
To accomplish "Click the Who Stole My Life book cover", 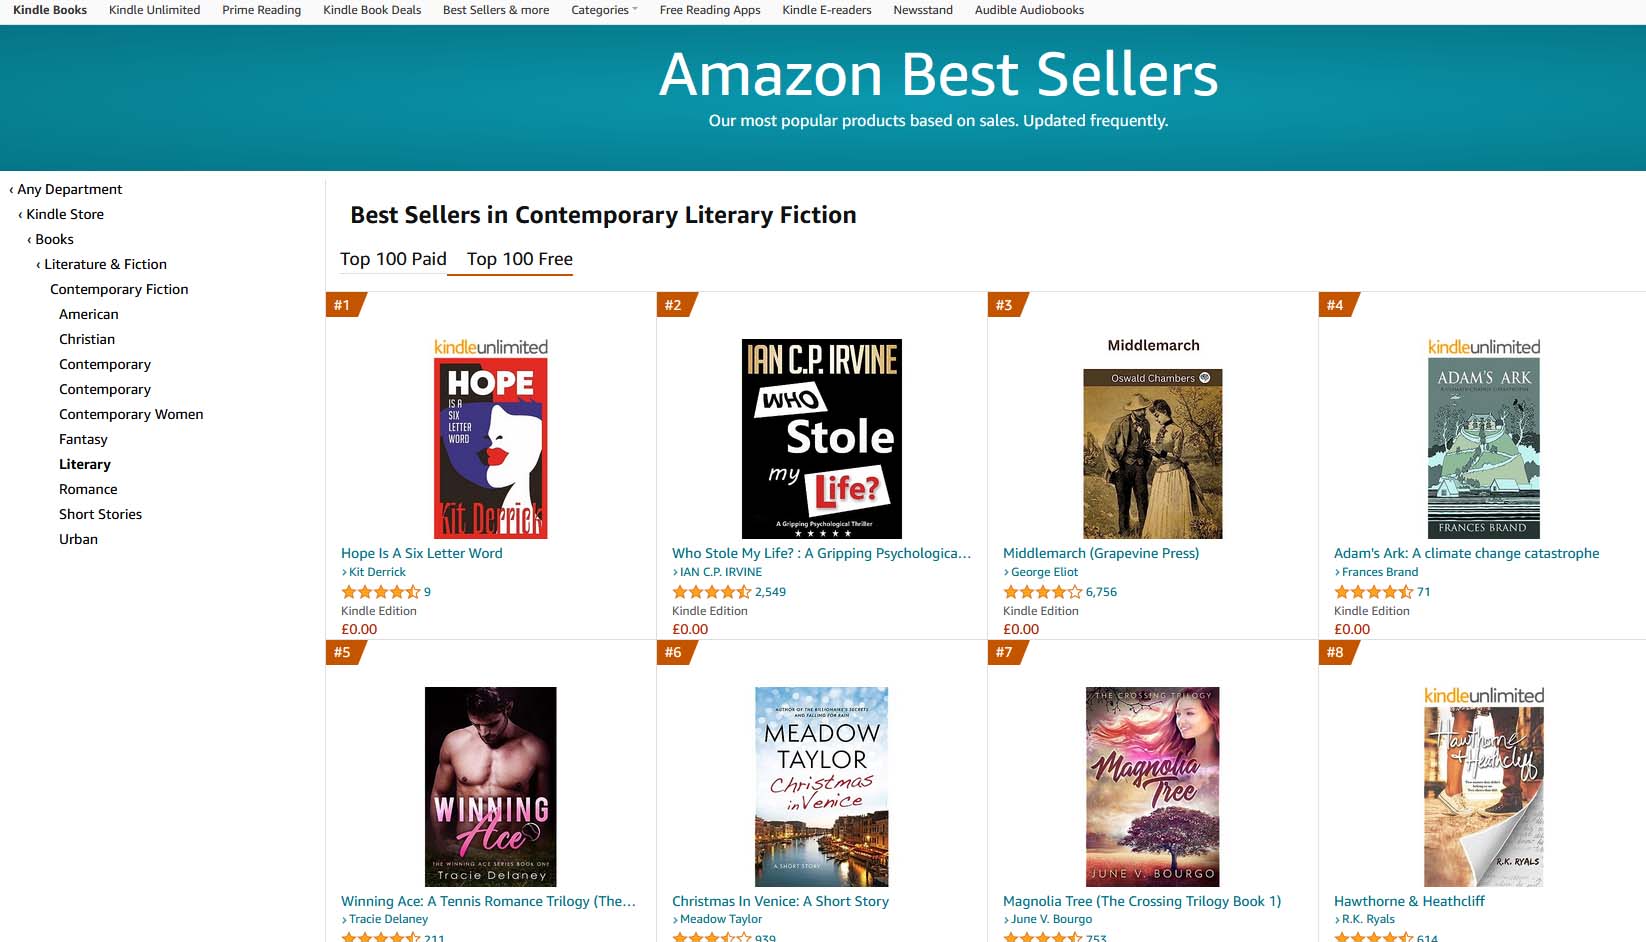I will coord(821,438).
